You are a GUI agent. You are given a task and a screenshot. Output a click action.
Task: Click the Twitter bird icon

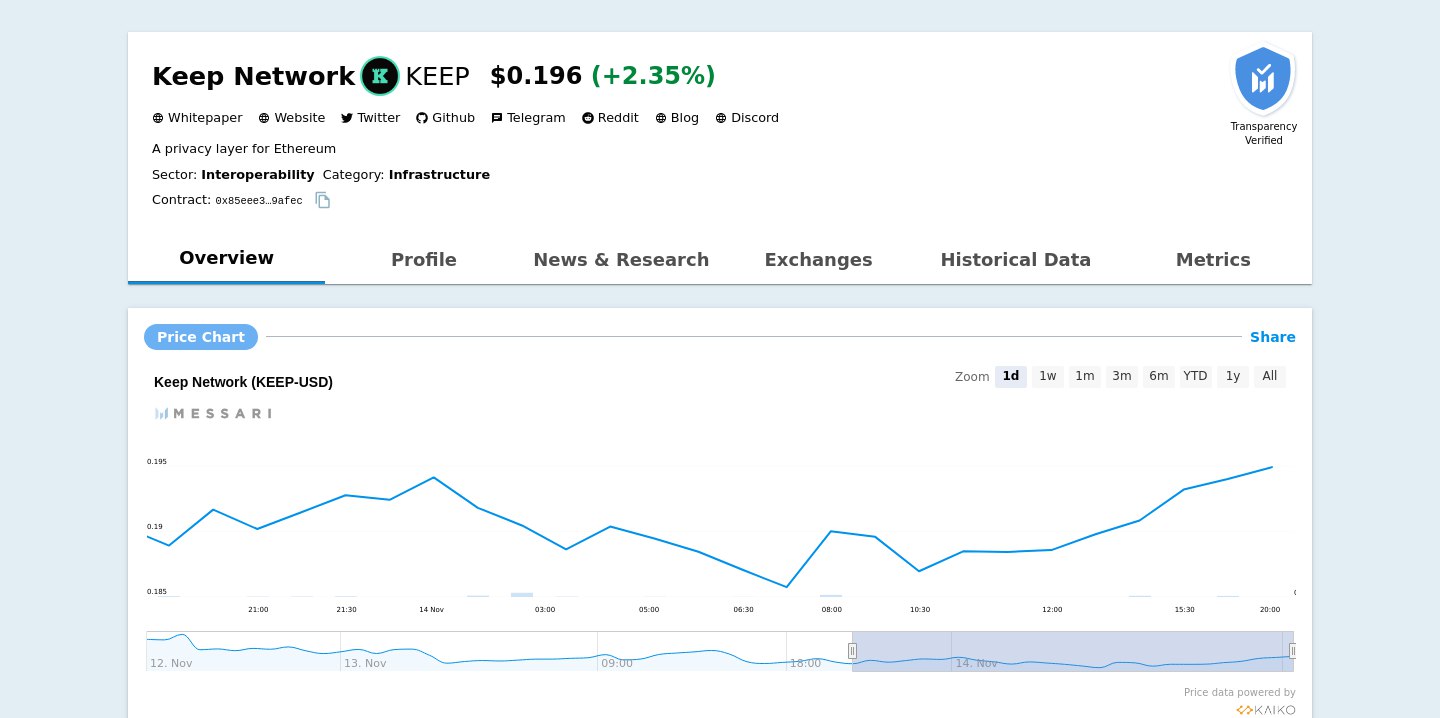pos(347,118)
